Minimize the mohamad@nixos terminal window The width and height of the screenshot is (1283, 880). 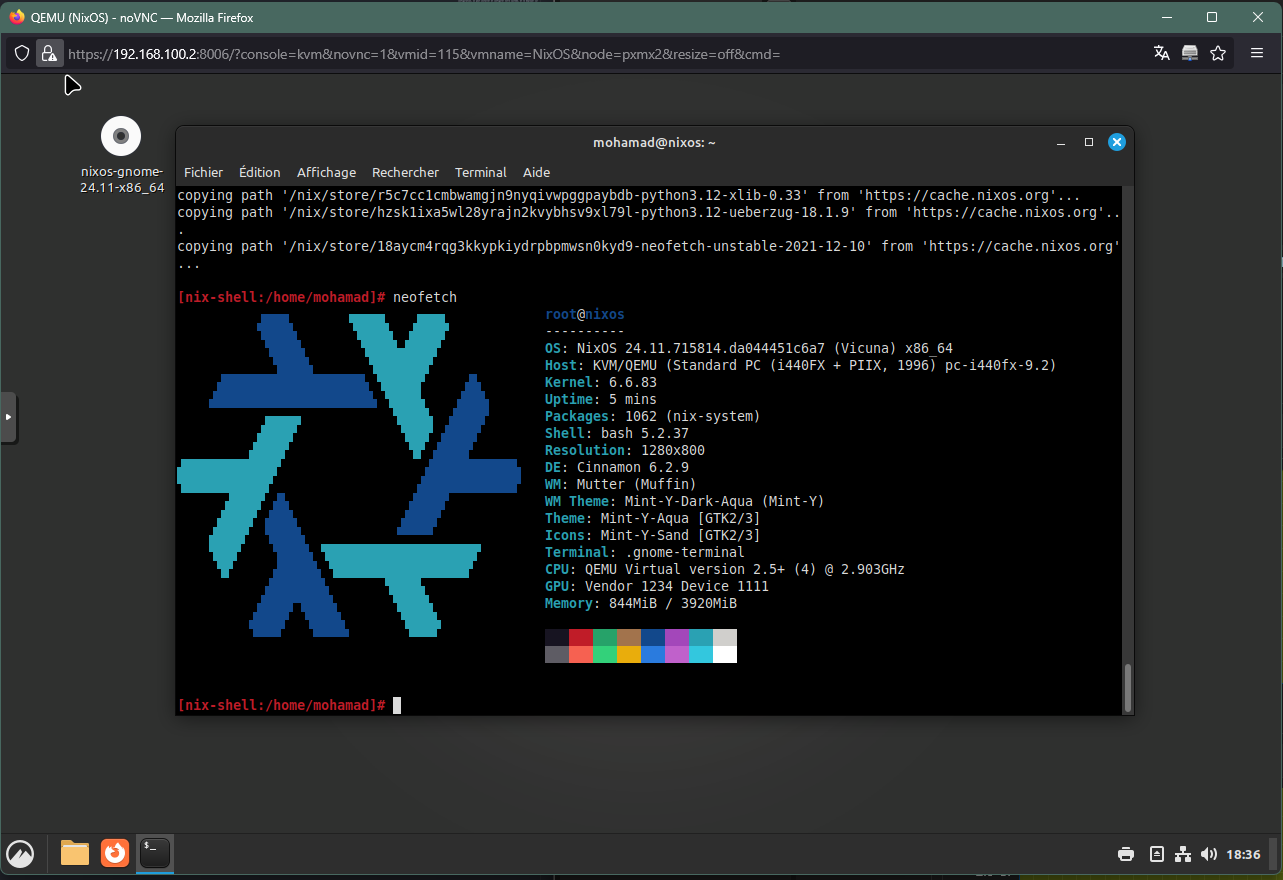pyautogui.click(x=1061, y=143)
